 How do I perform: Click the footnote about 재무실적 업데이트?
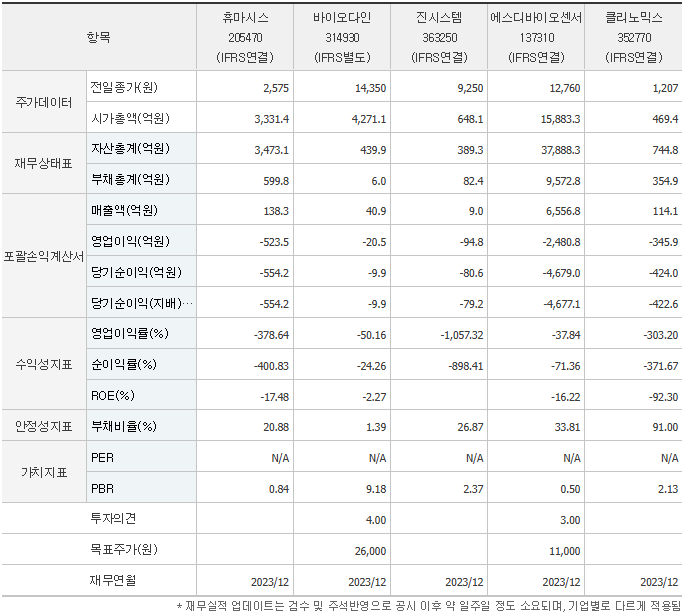tap(428, 606)
